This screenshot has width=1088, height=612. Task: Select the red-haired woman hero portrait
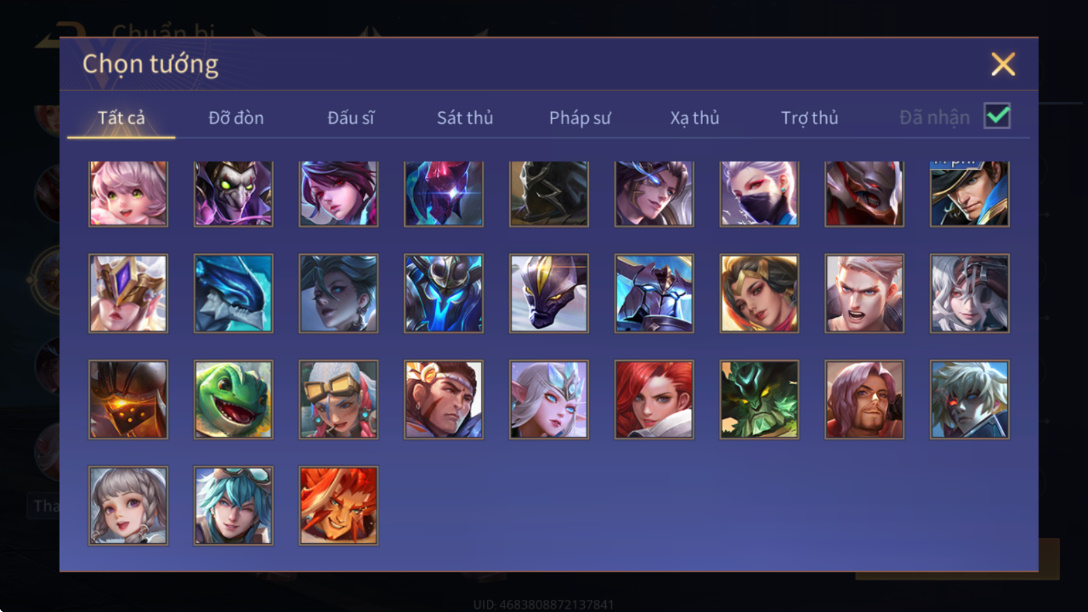pos(654,399)
